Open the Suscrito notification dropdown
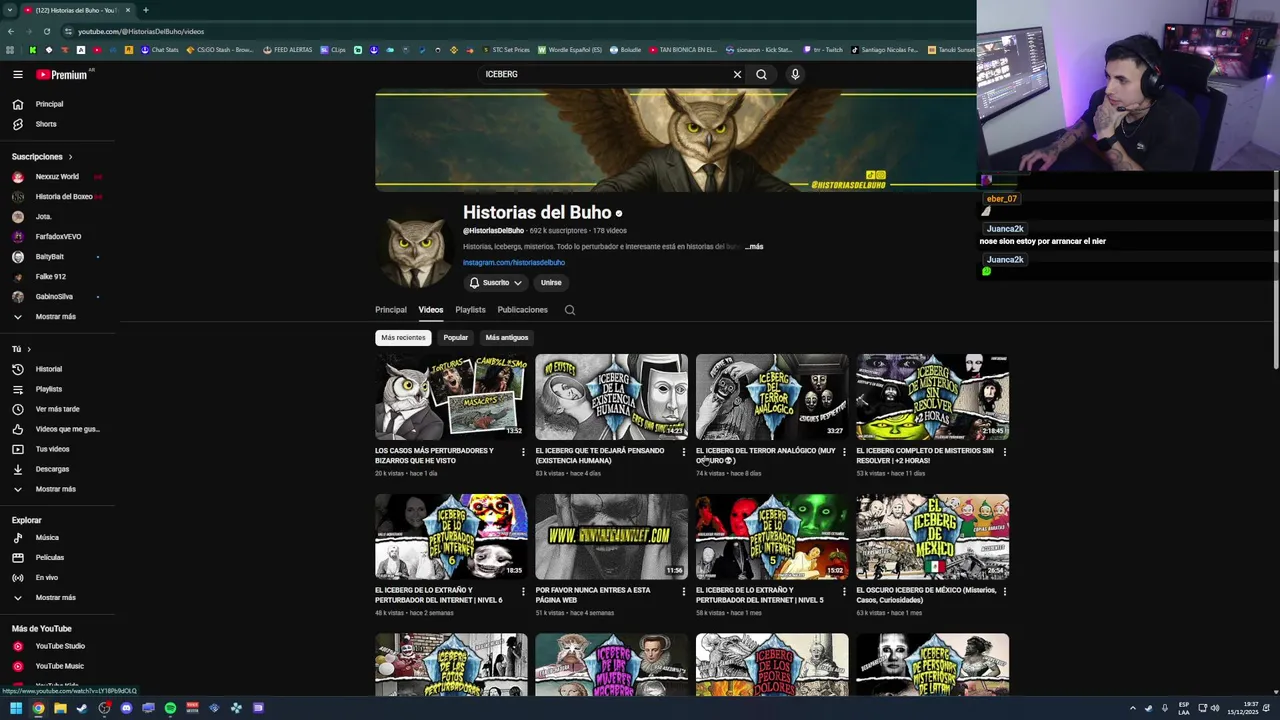The image size is (1280, 720). coord(495,283)
